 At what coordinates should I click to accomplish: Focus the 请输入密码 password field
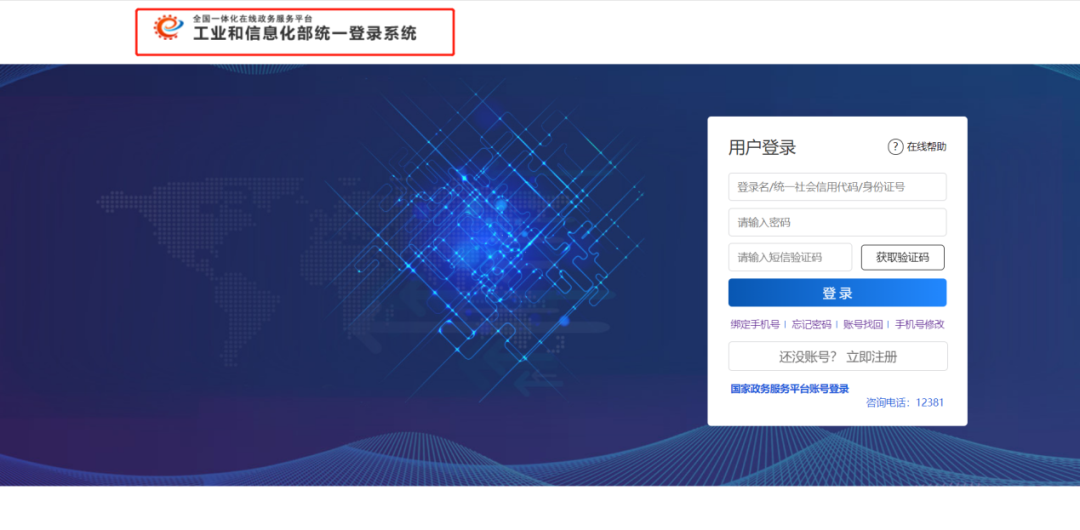click(x=837, y=222)
